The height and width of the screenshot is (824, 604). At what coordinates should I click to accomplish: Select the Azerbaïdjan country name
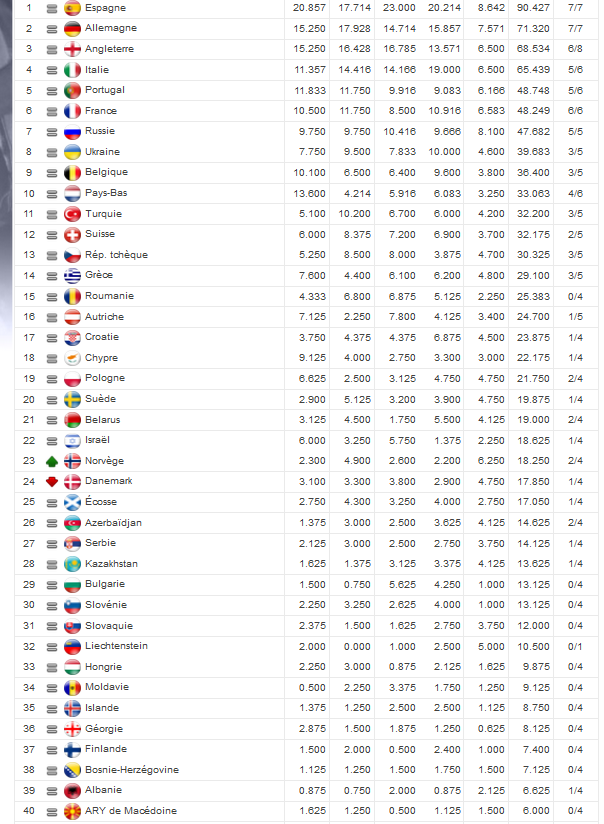[113, 523]
